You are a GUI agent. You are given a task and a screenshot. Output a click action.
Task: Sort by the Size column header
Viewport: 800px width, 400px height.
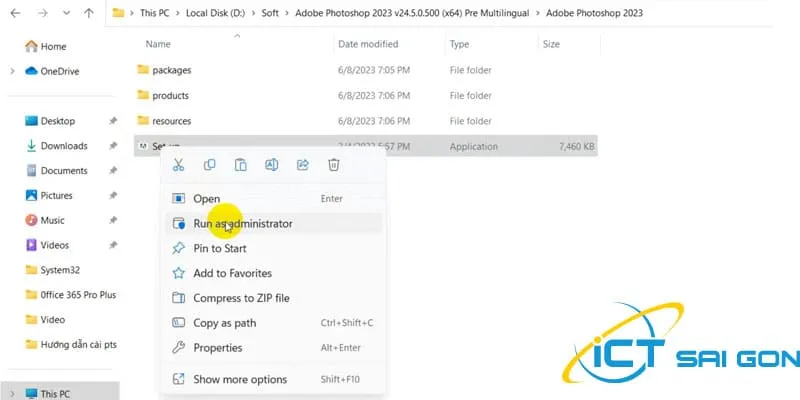click(551, 44)
